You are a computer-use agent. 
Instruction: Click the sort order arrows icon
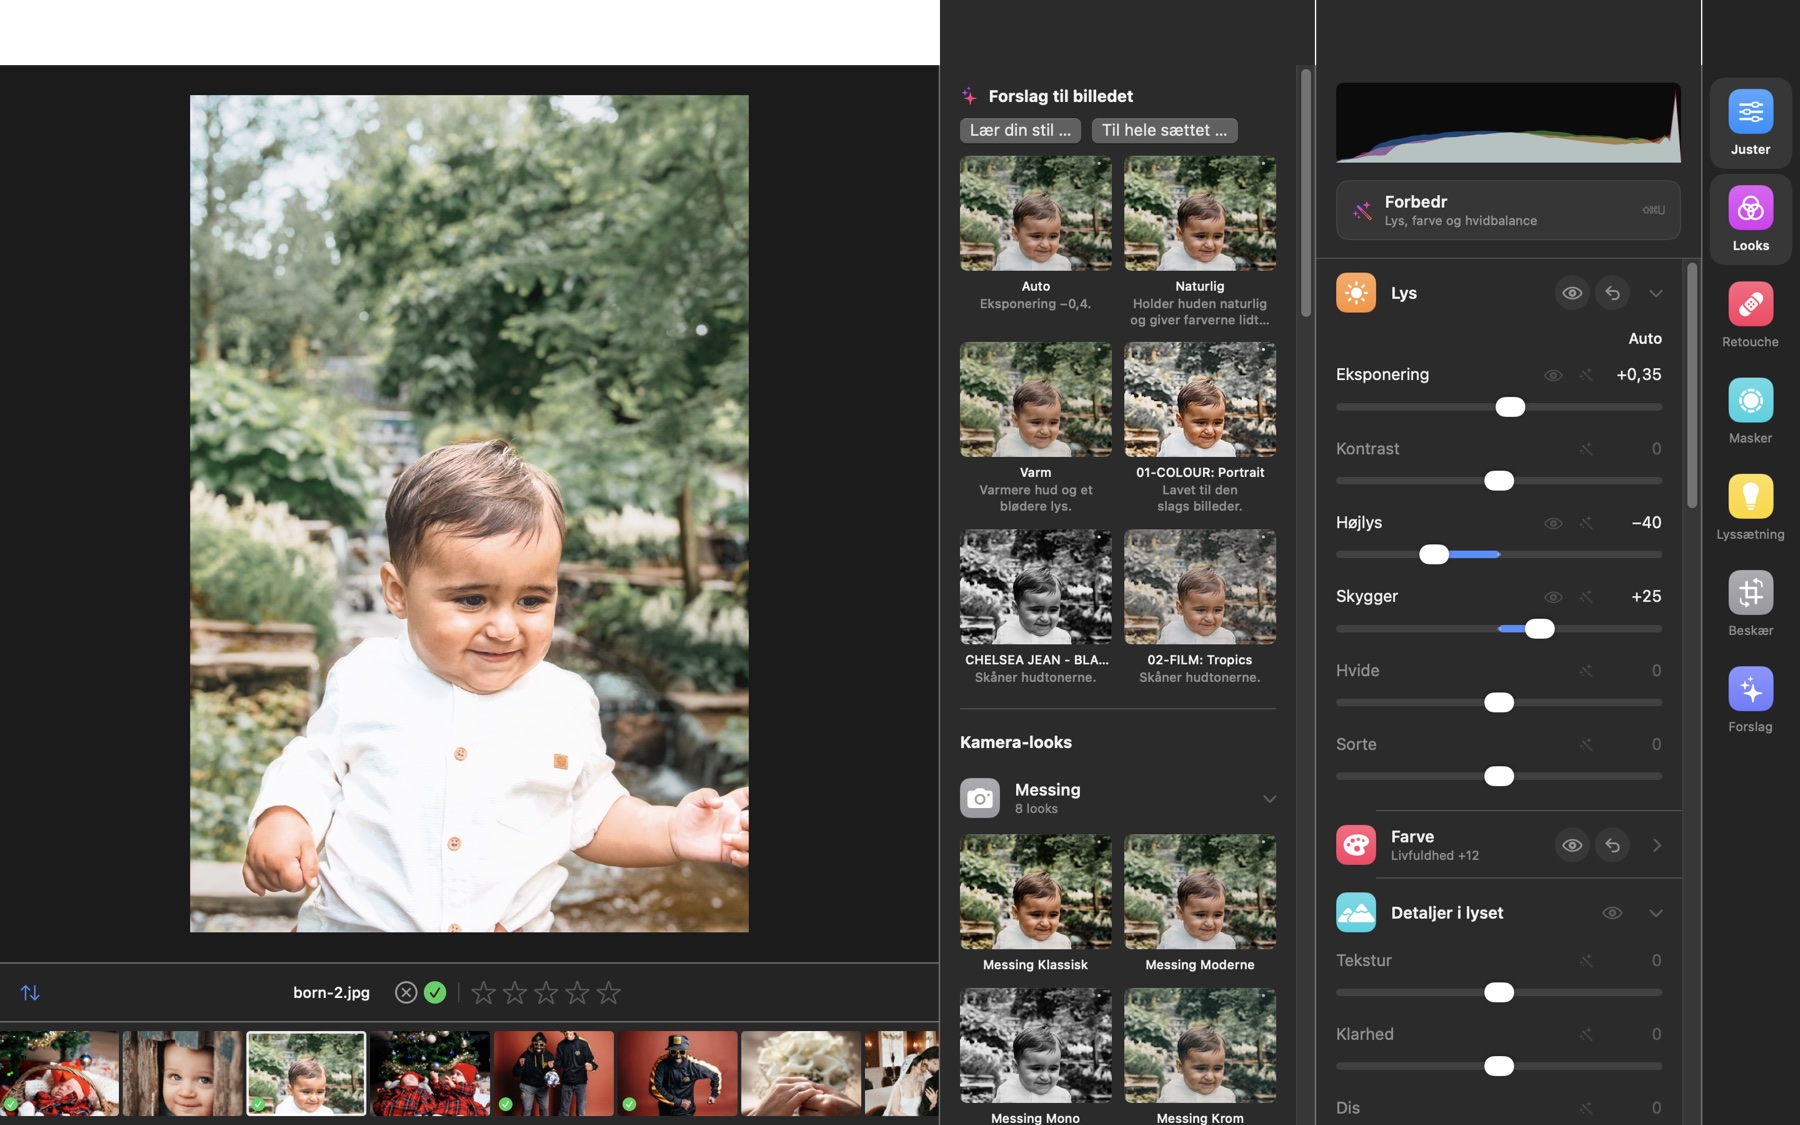pos(30,992)
